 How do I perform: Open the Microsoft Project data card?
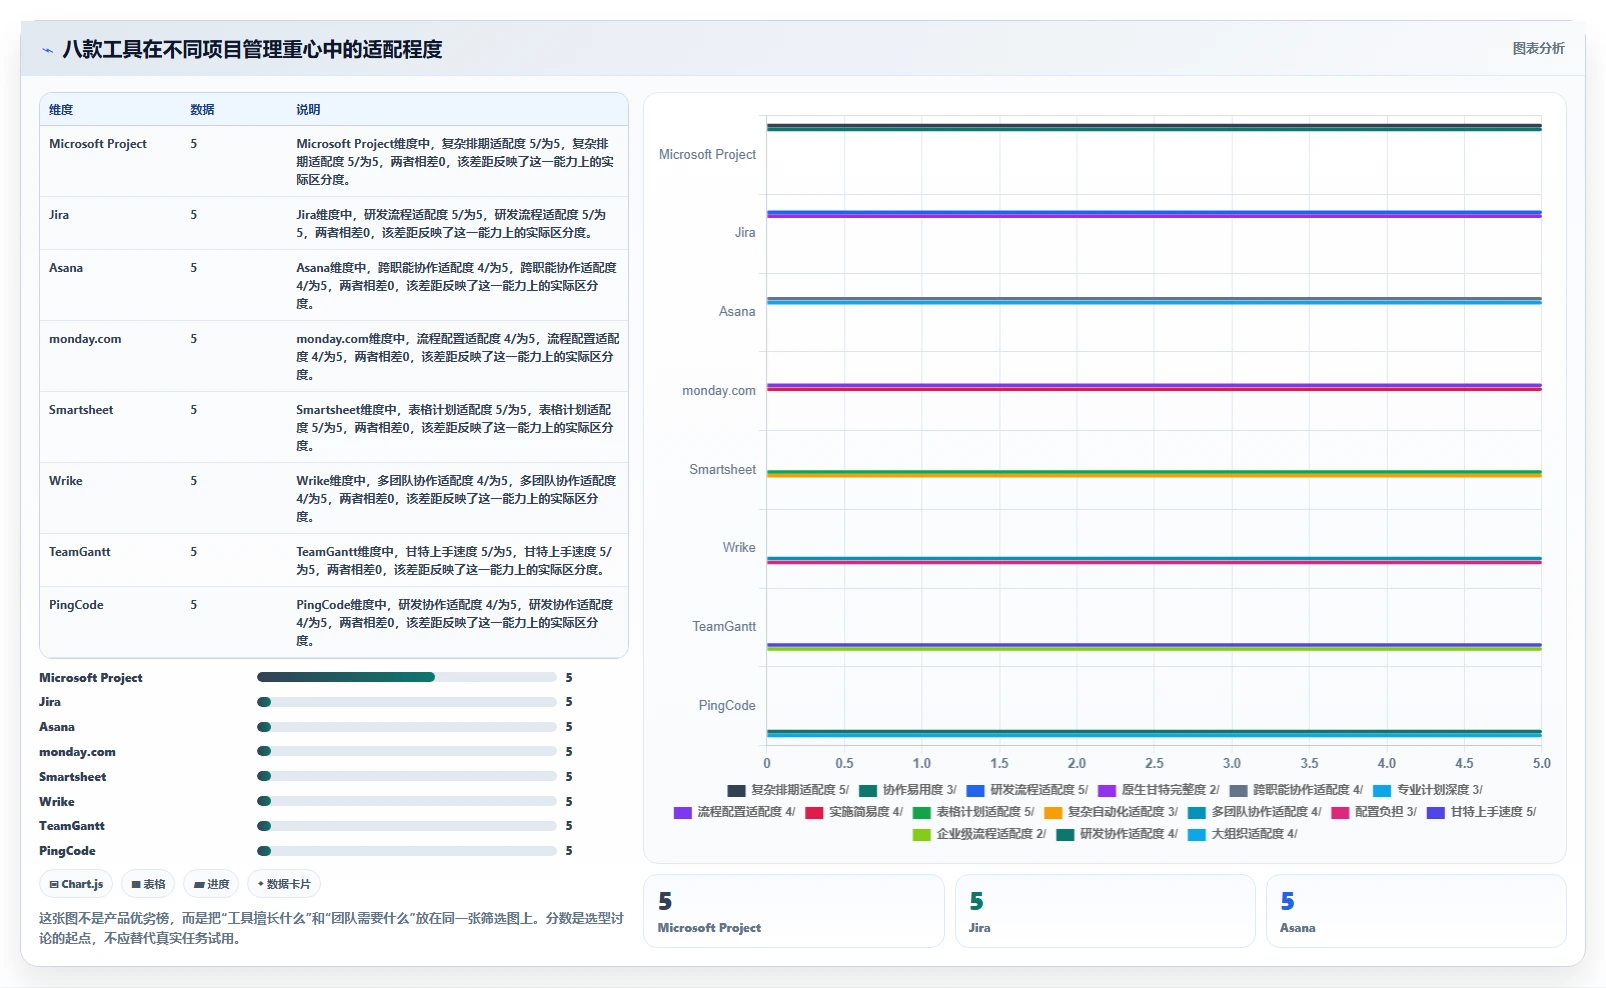click(794, 911)
